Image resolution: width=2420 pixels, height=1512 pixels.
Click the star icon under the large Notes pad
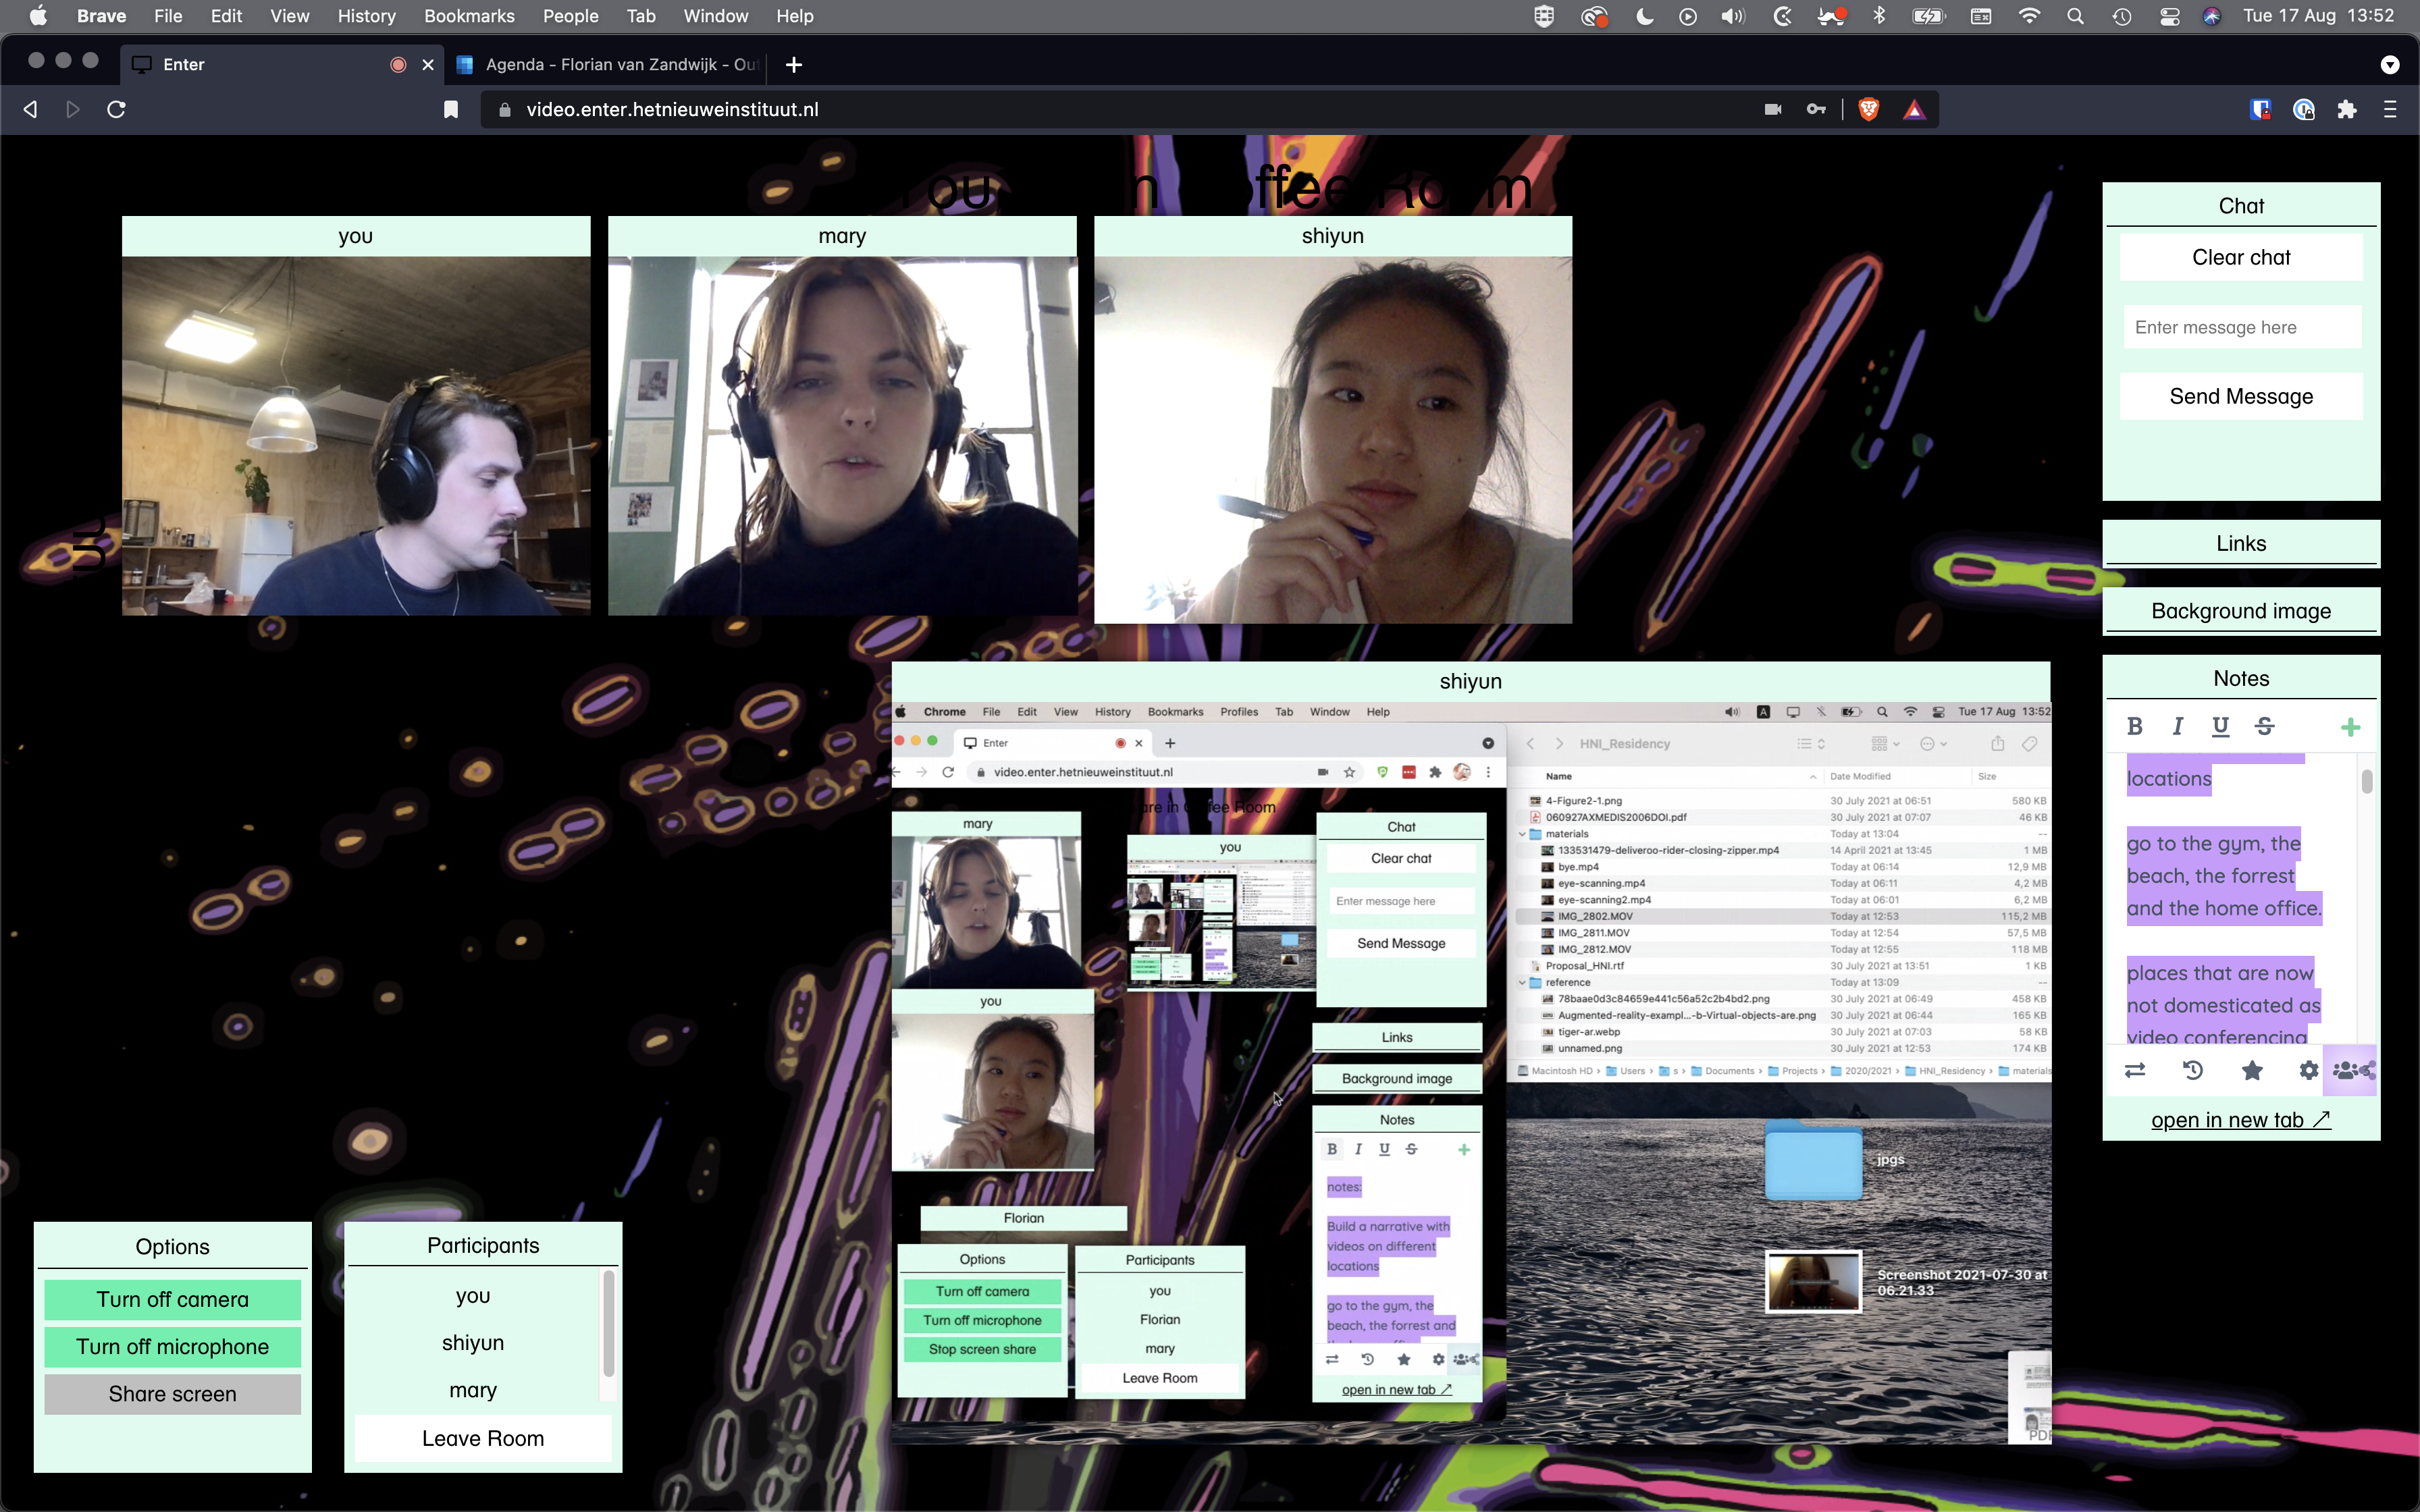coord(2252,1070)
